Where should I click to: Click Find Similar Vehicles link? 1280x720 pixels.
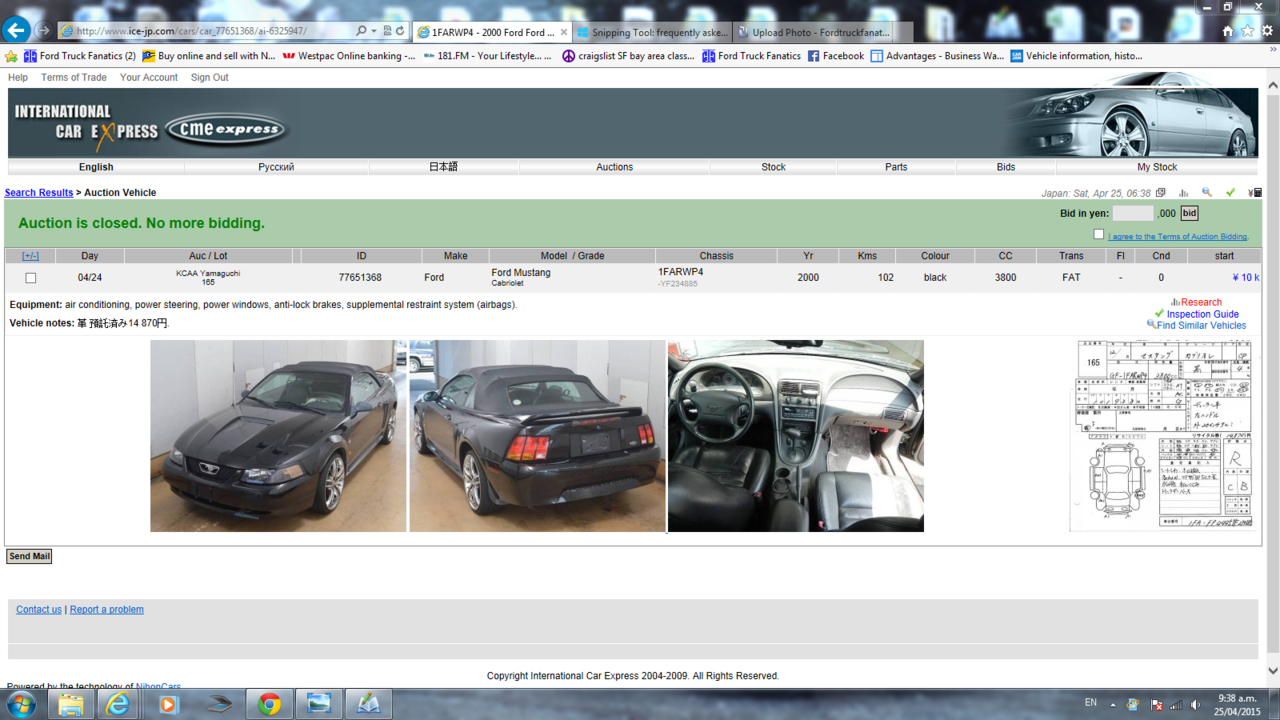point(1201,326)
